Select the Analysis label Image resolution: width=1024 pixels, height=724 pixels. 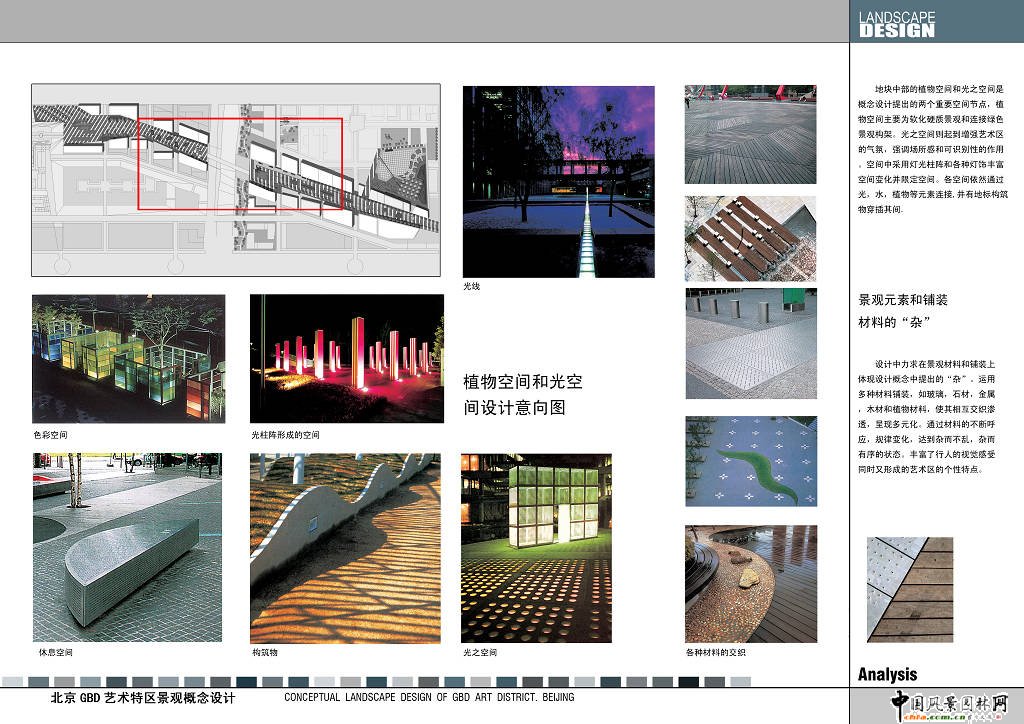(x=887, y=674)
